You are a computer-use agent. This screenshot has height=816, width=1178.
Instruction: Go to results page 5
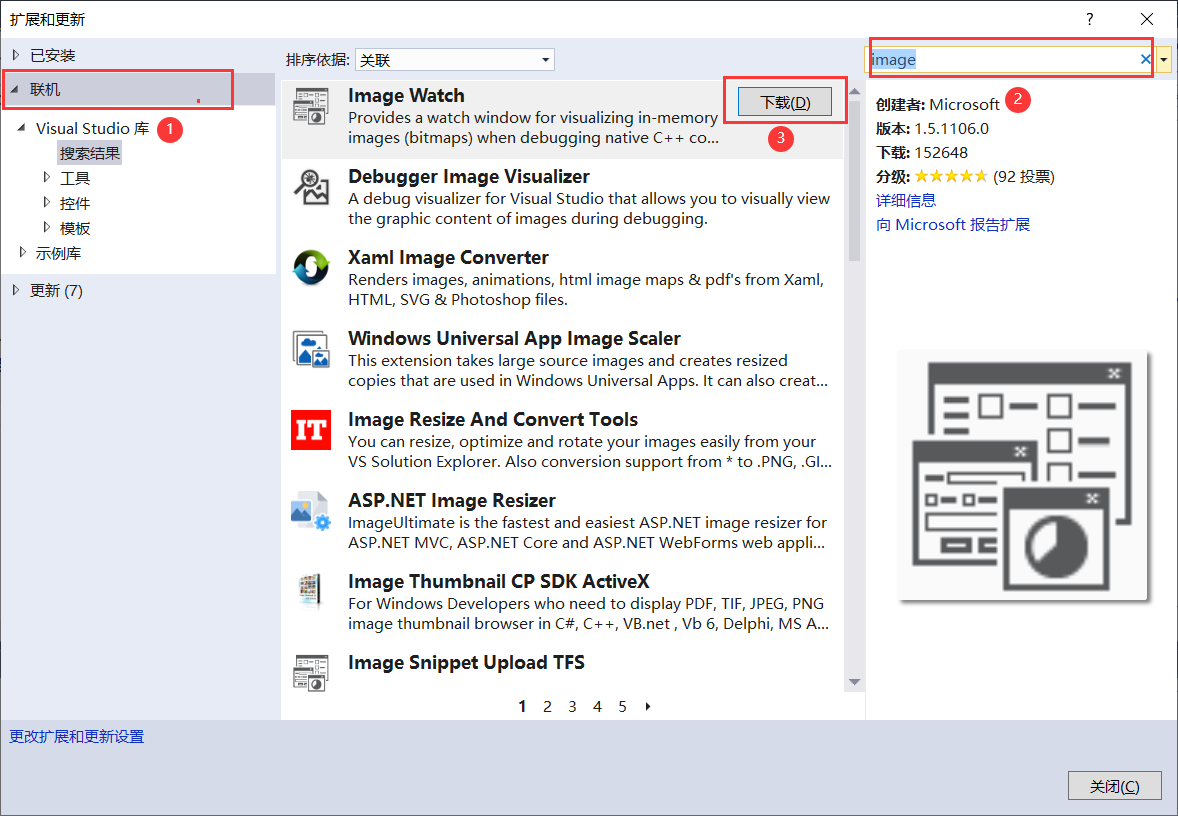[622, 706]
